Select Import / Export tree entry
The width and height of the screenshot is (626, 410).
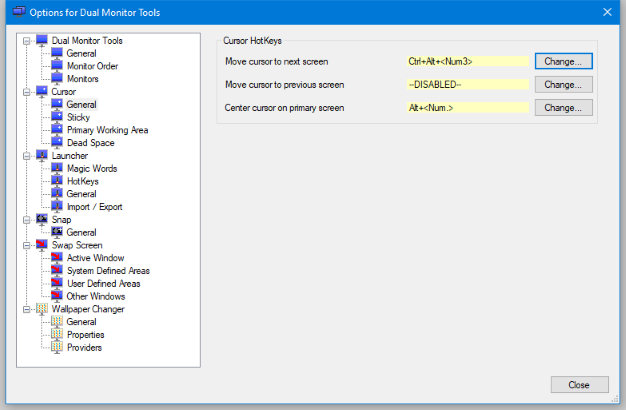[x=95, y=206]
